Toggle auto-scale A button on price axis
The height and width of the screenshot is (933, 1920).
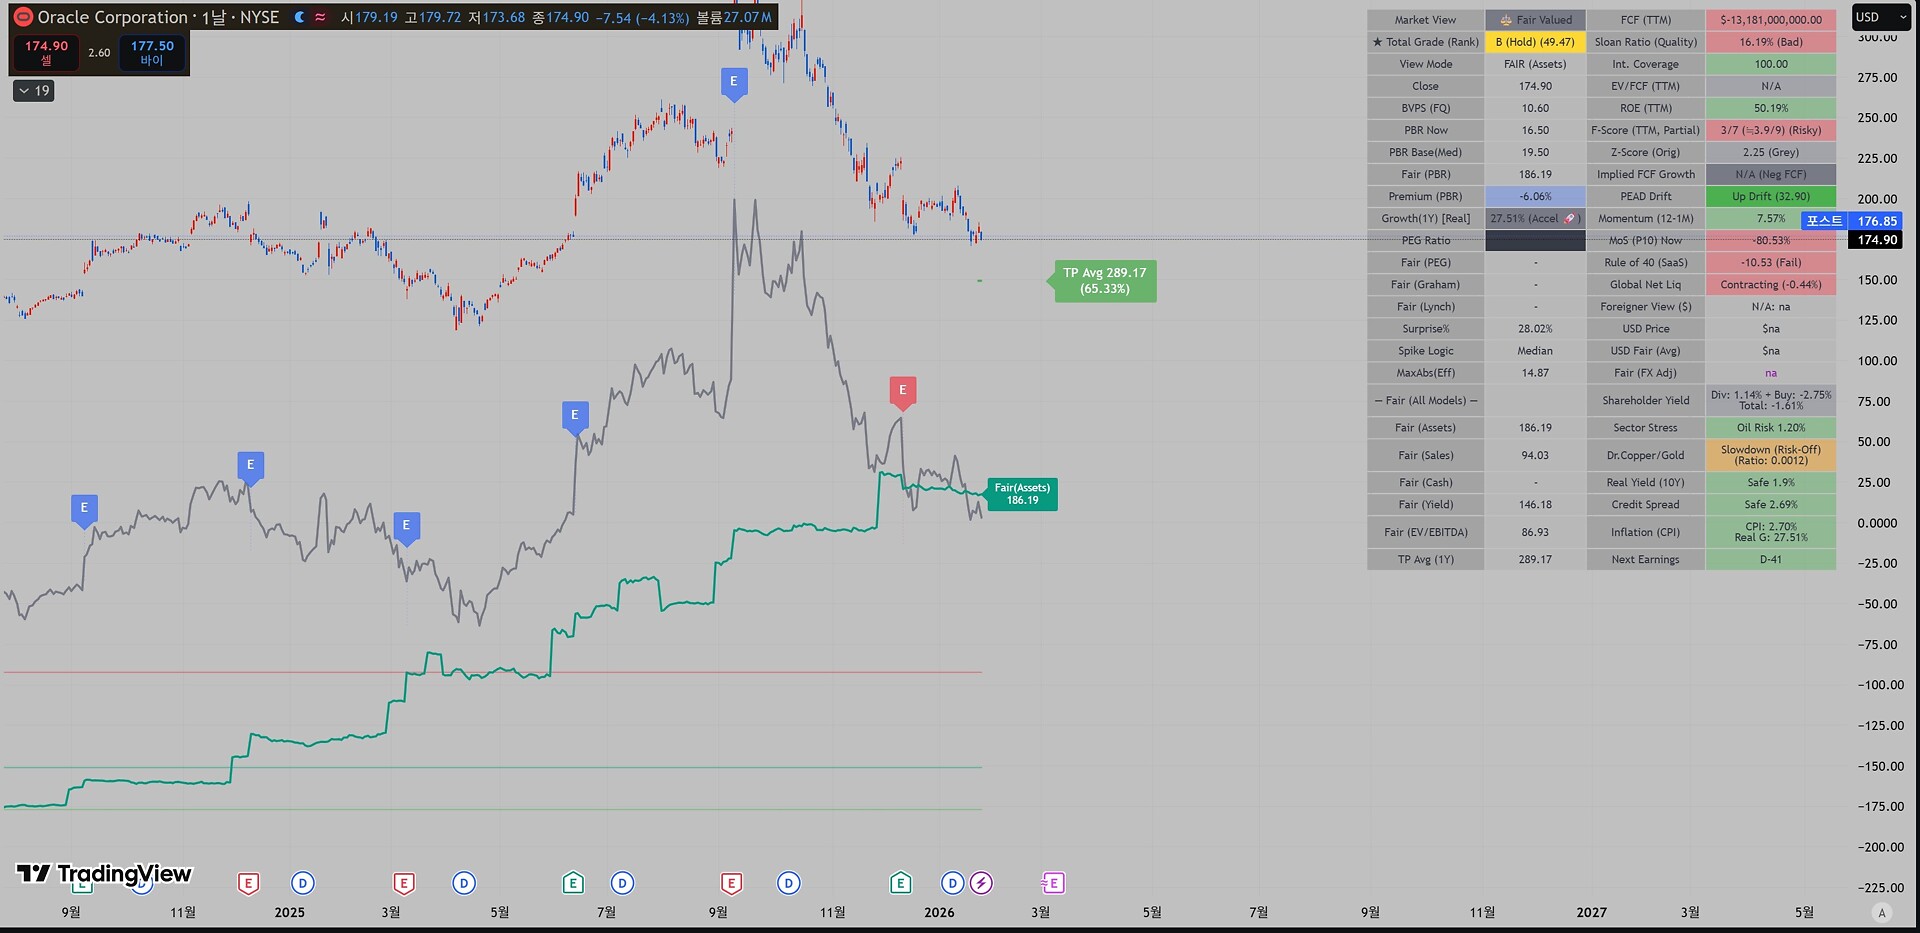pyautogui.click(x=1882, y=912)
